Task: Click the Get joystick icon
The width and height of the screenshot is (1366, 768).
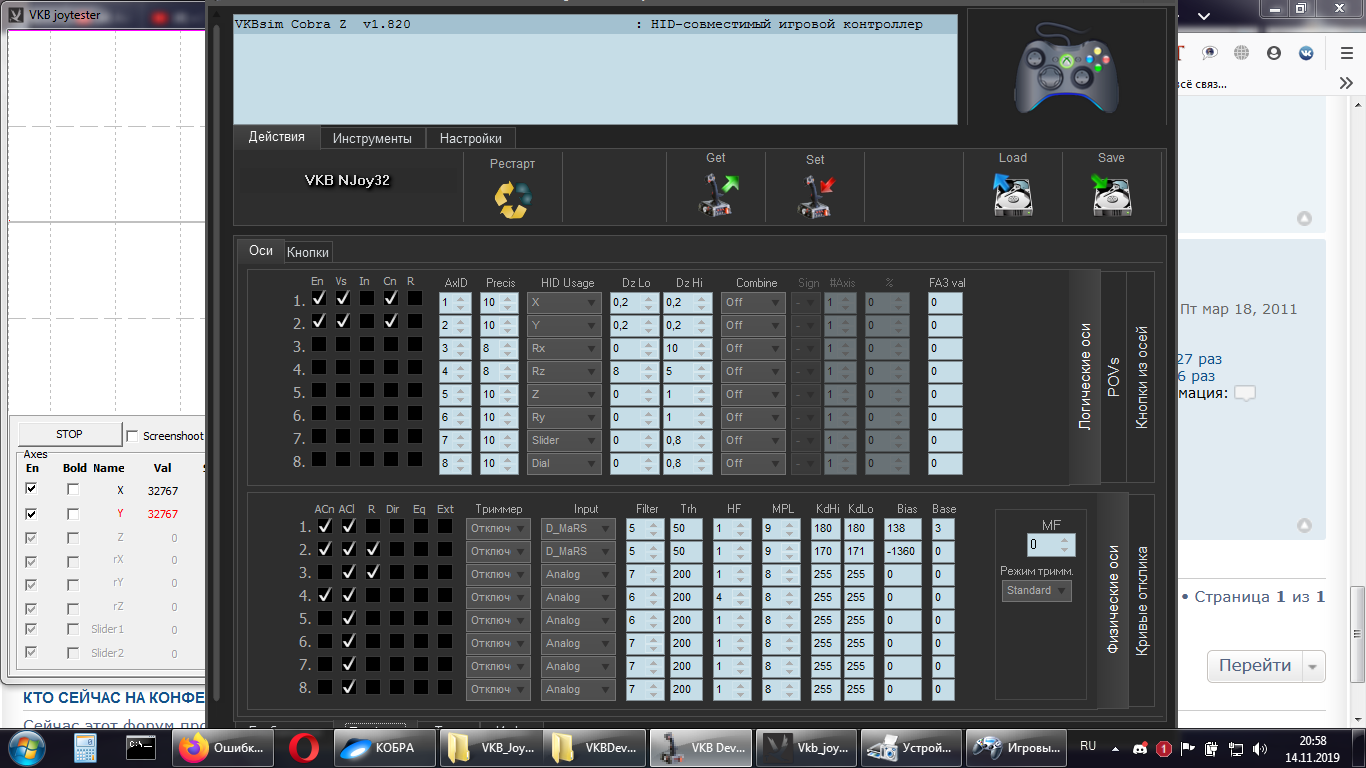Action: pyautogui.click(x=716, y=196)
